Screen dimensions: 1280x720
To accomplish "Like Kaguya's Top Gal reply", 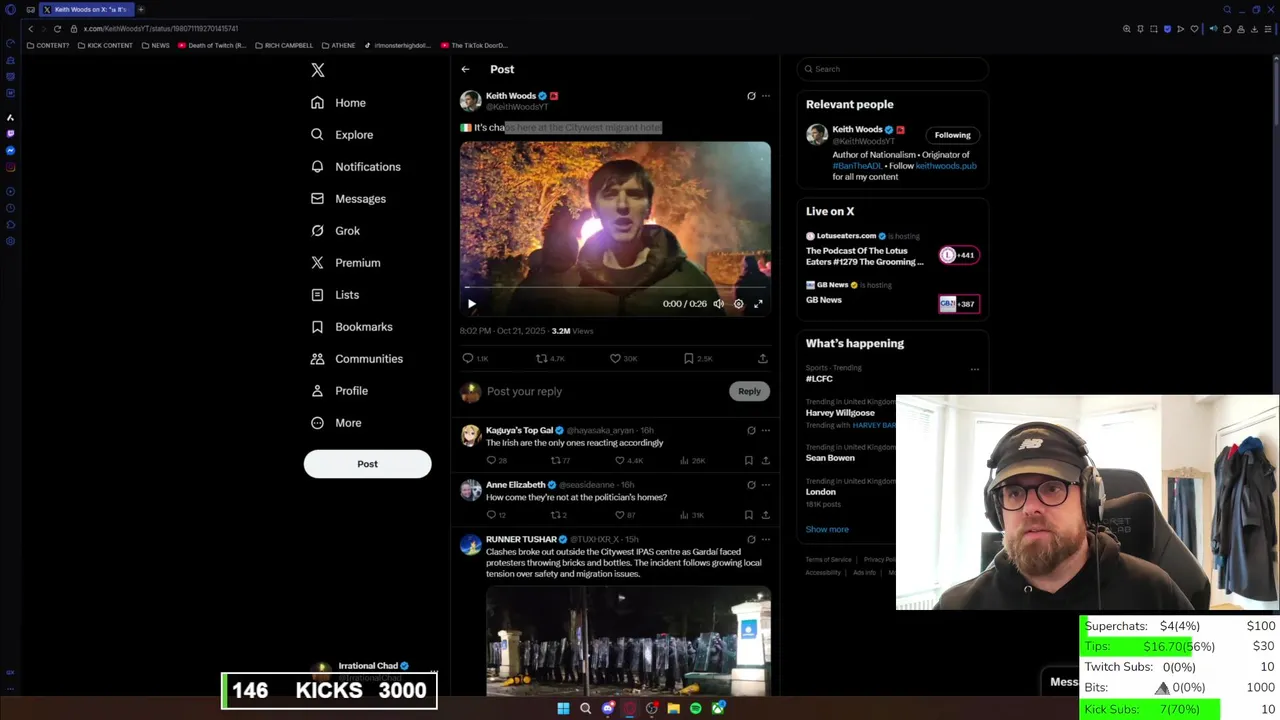I will tap(629, 461).
